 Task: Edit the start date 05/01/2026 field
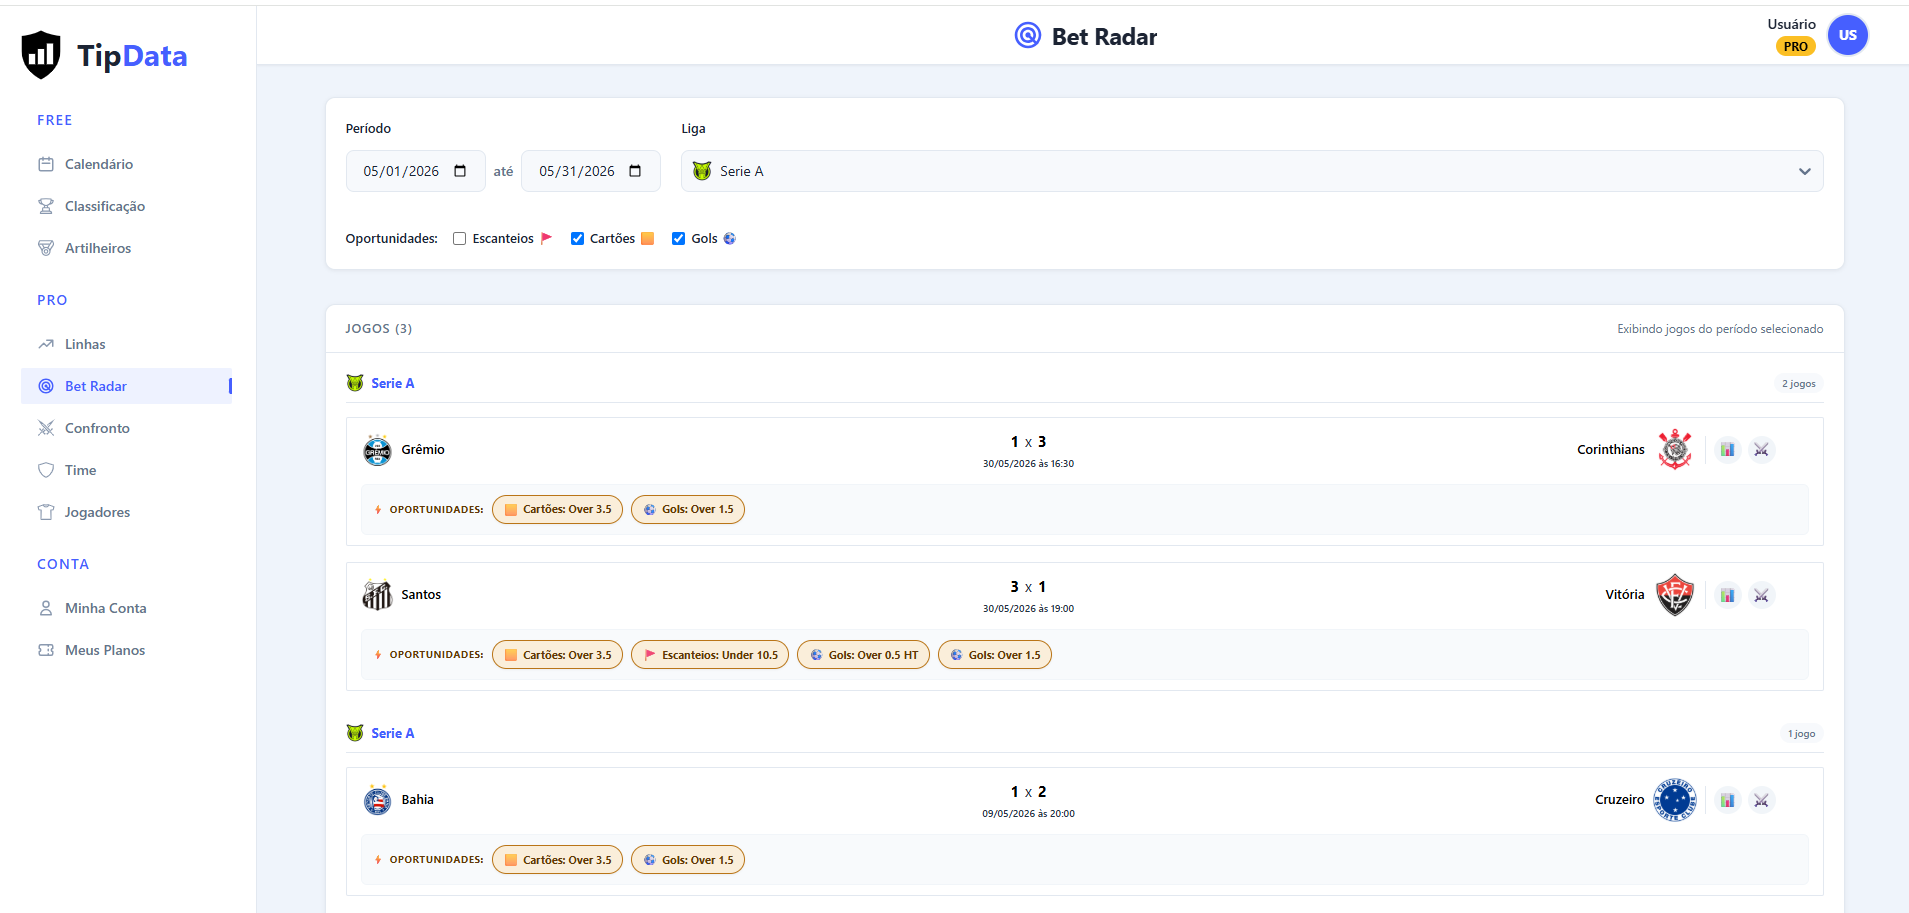[415, 171]
